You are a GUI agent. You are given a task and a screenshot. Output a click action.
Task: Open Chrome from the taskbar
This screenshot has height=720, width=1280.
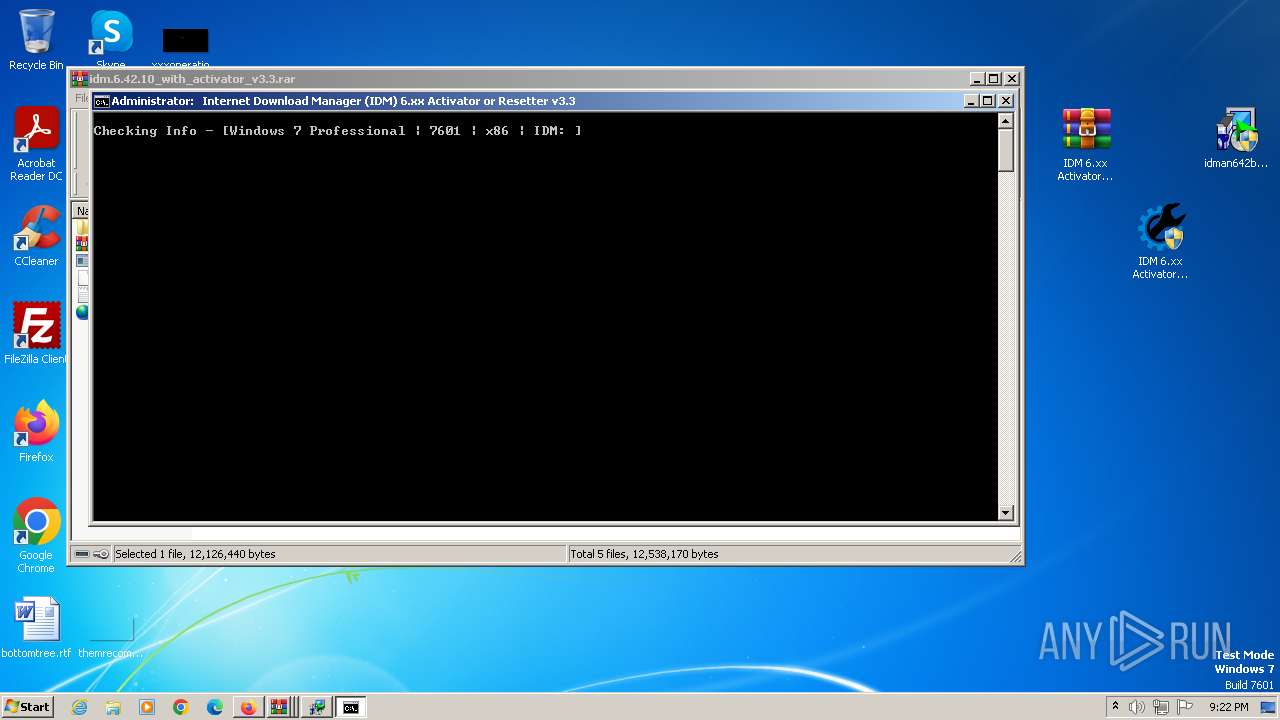(181, 707)
